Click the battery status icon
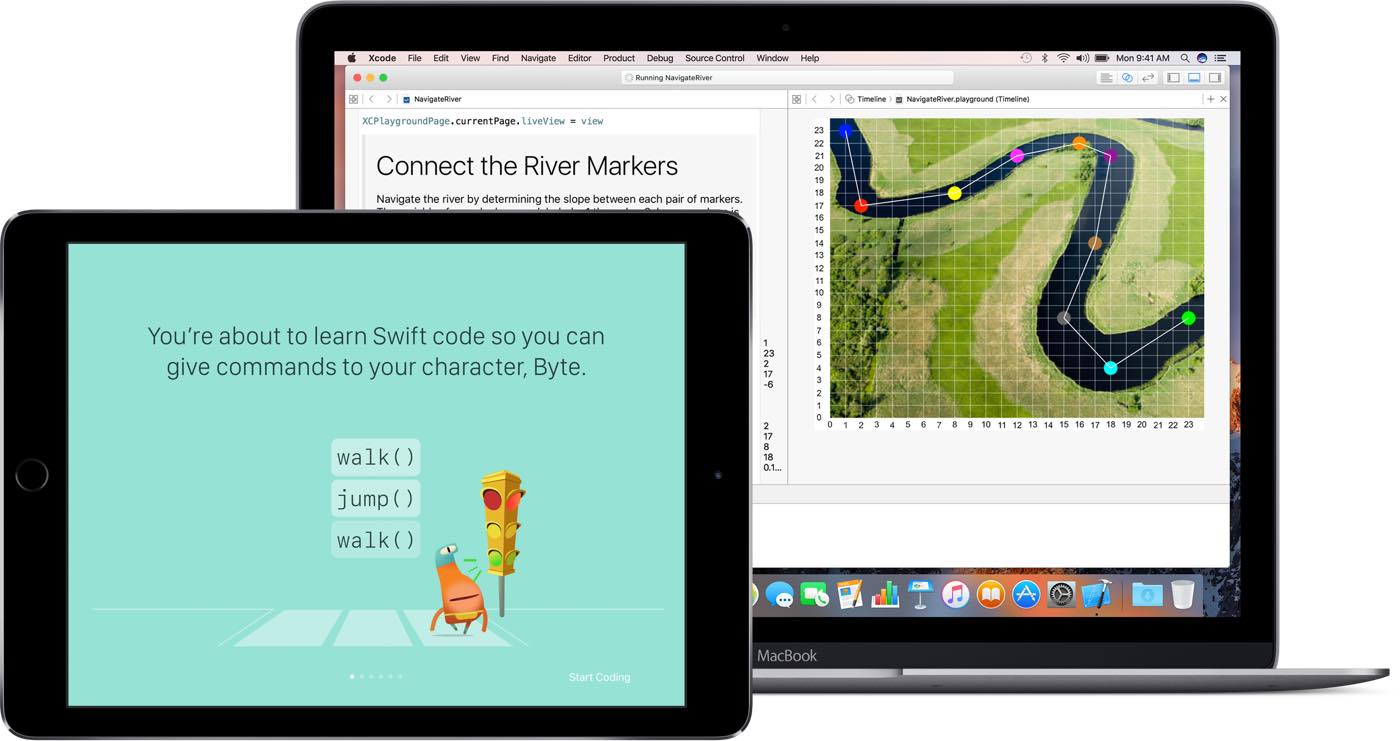 [x=1102, y=58]
